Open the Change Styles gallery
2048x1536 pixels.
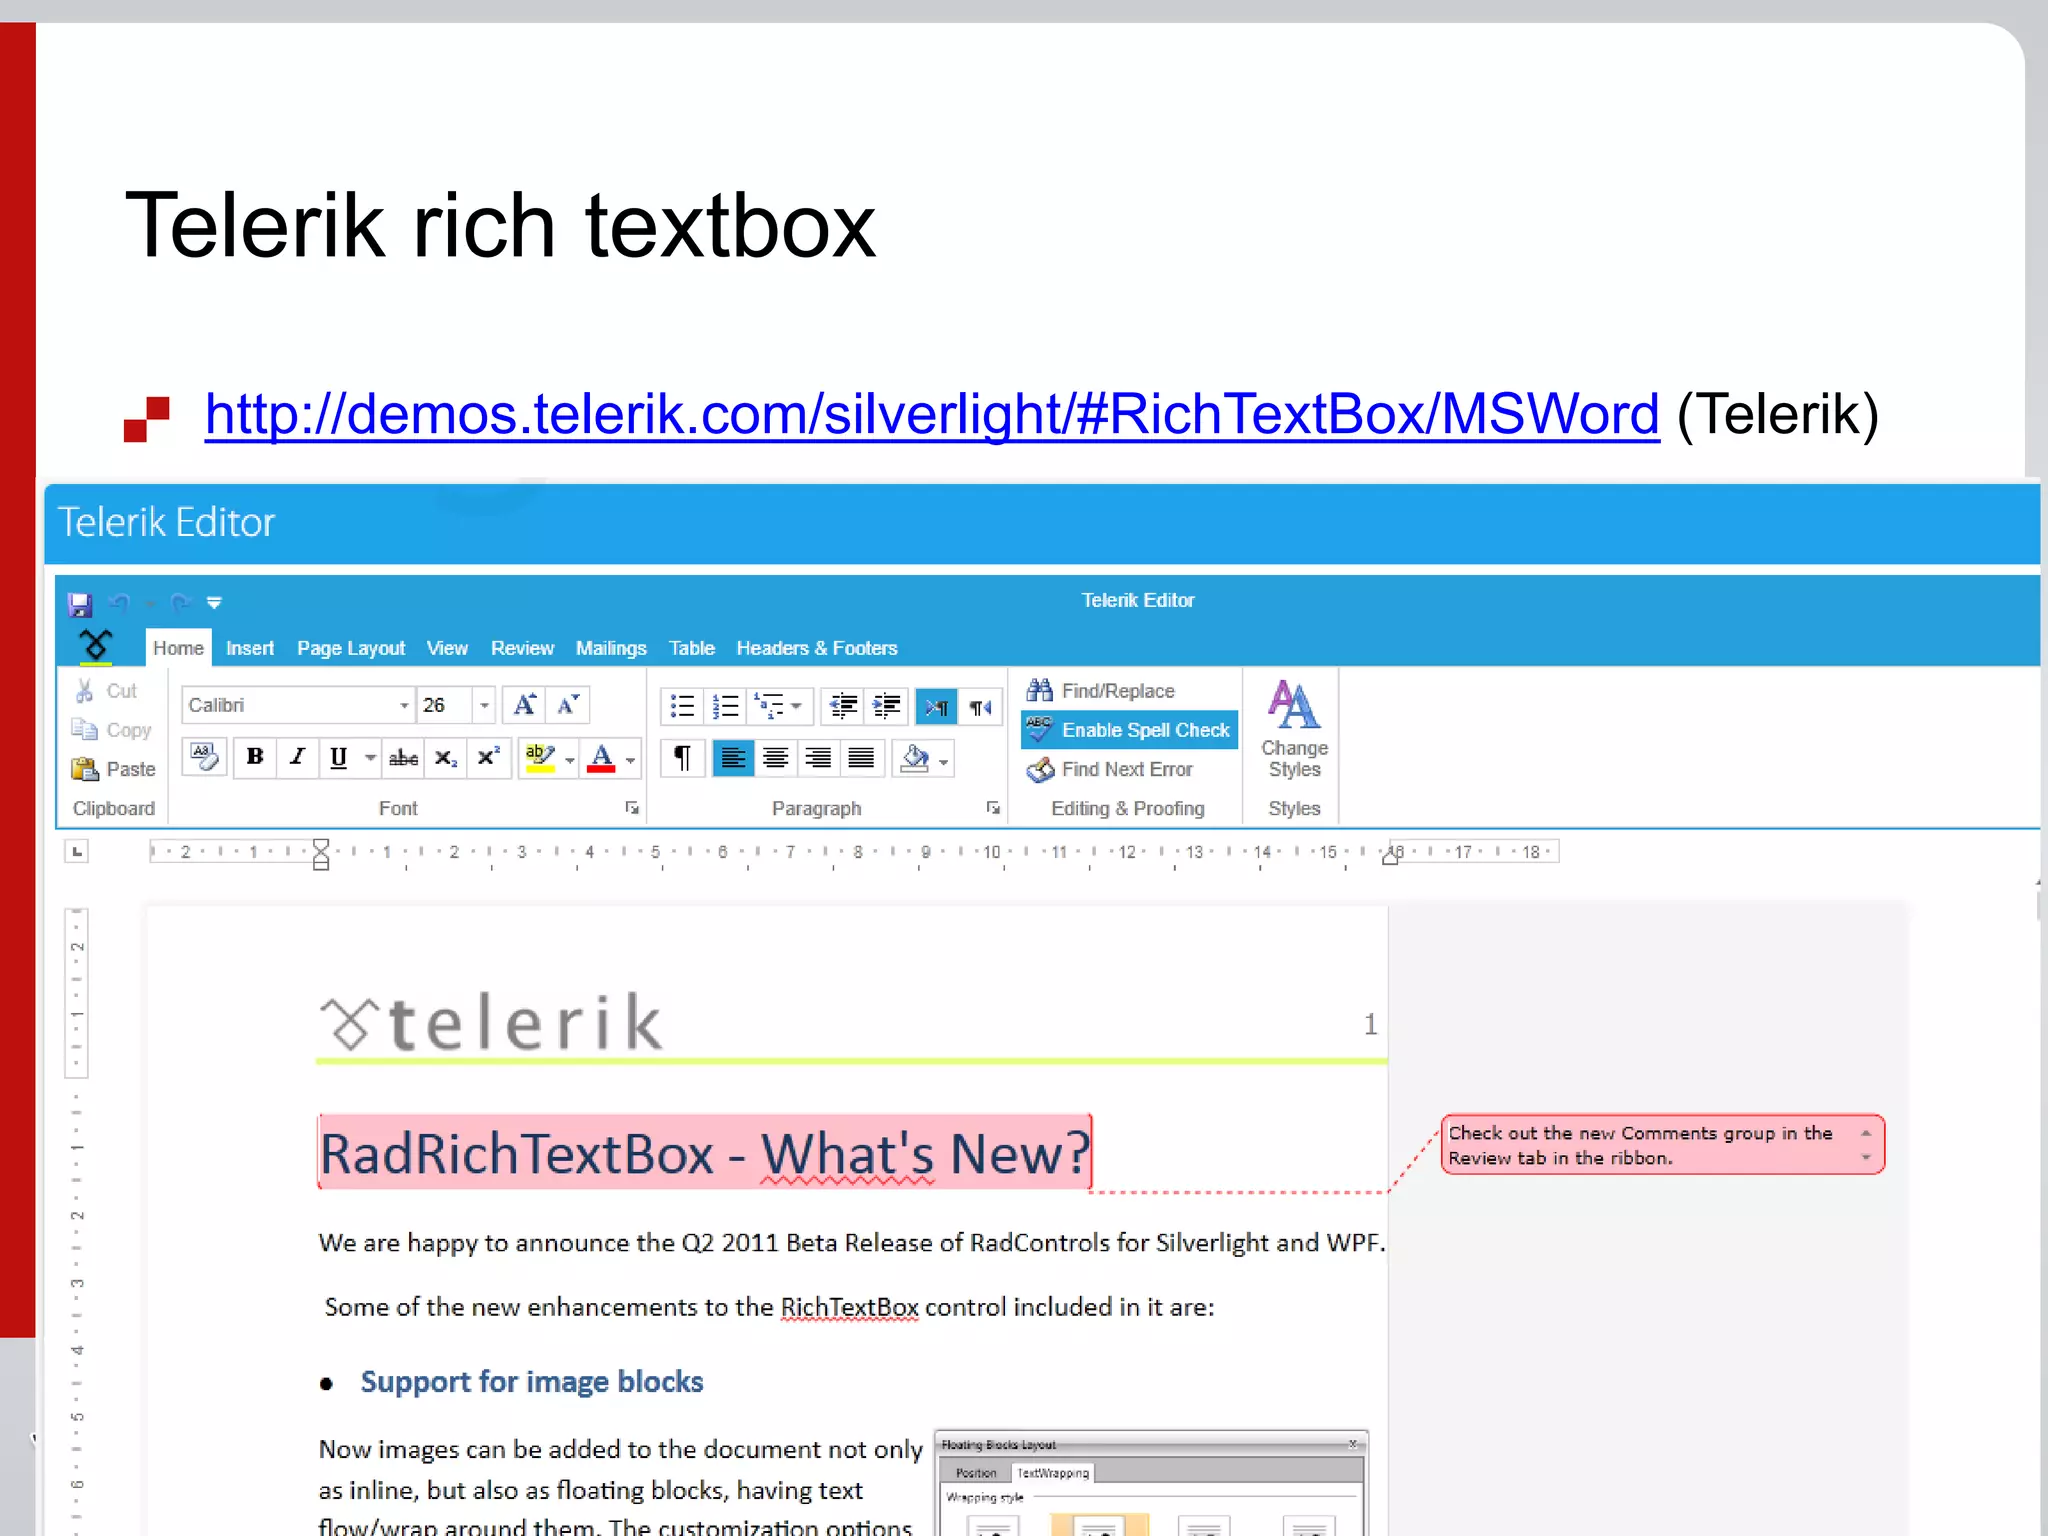pos(1295,728)
